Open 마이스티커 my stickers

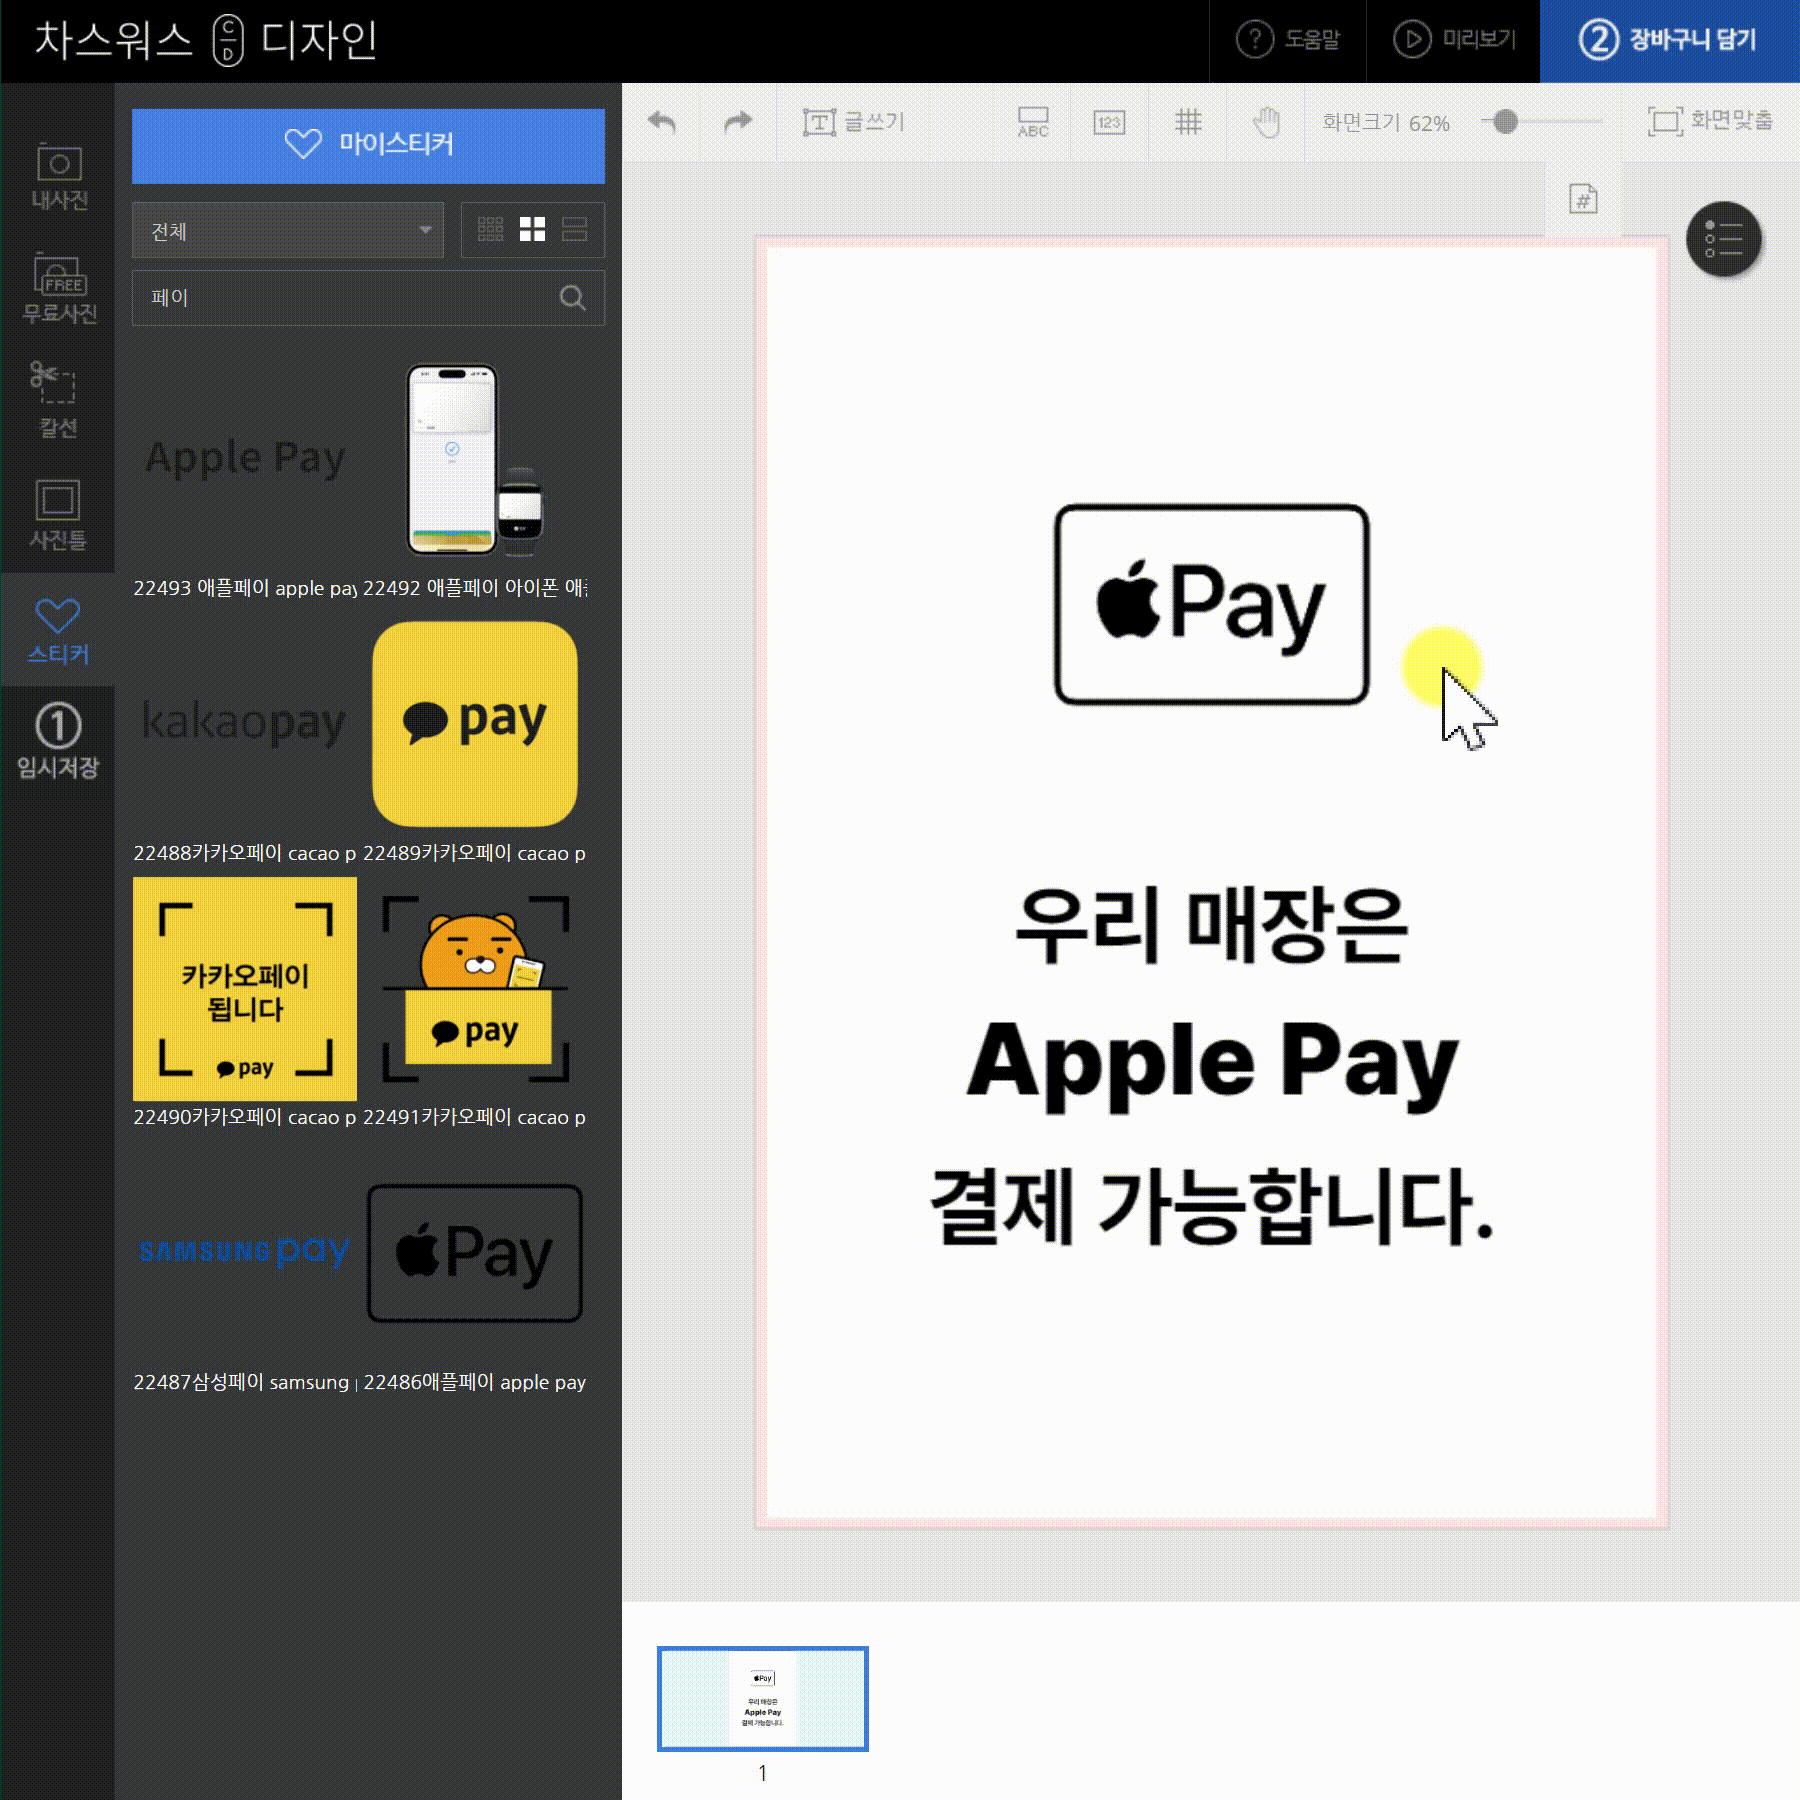368,145
